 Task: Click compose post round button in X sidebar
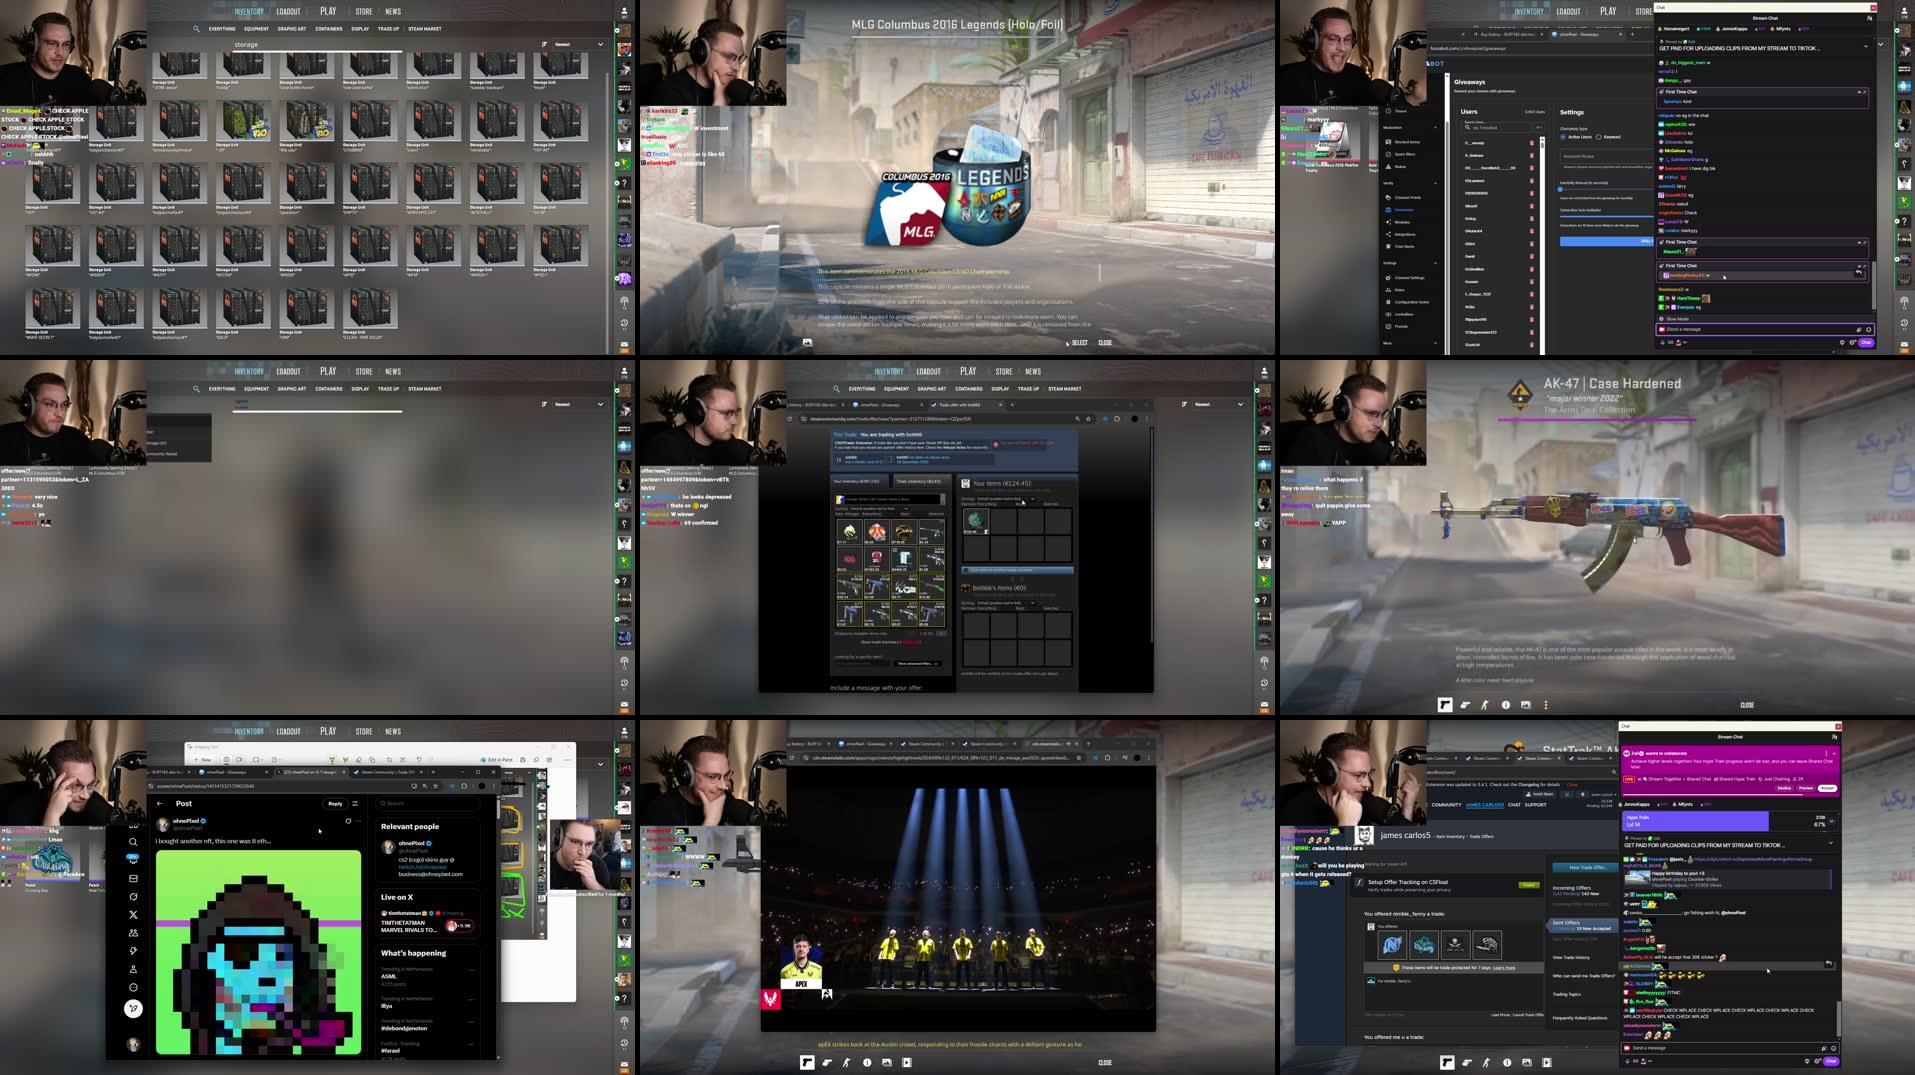tap(133, 1008)
